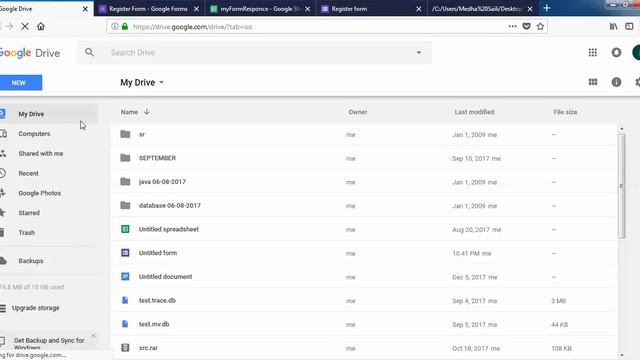
Task: Select the SEPTEMBER folder icon
Action: [x=125, y=158]
